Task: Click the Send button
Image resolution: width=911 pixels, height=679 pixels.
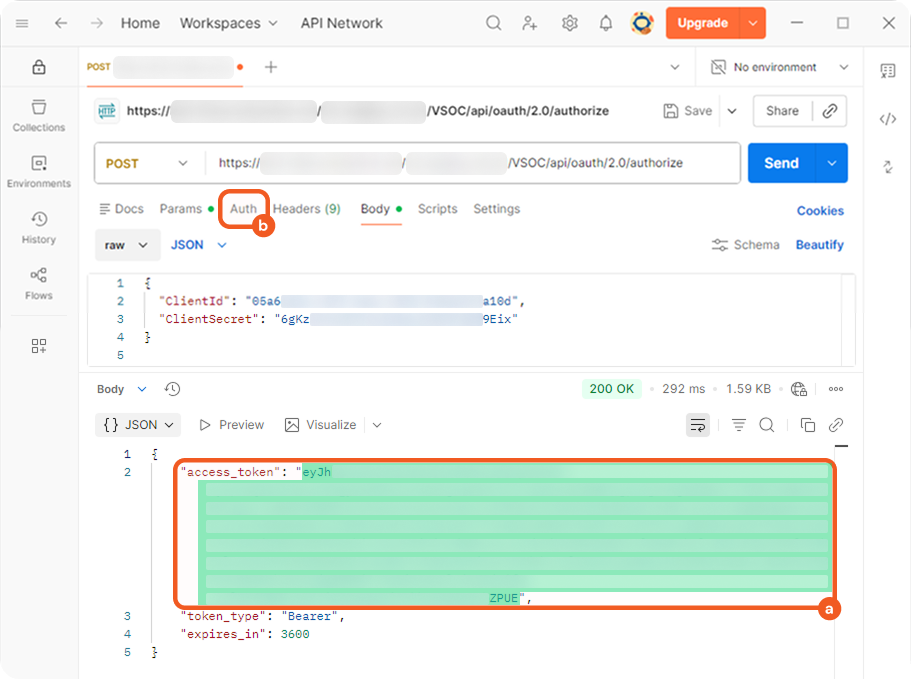Action: click(x=781, y=163)
